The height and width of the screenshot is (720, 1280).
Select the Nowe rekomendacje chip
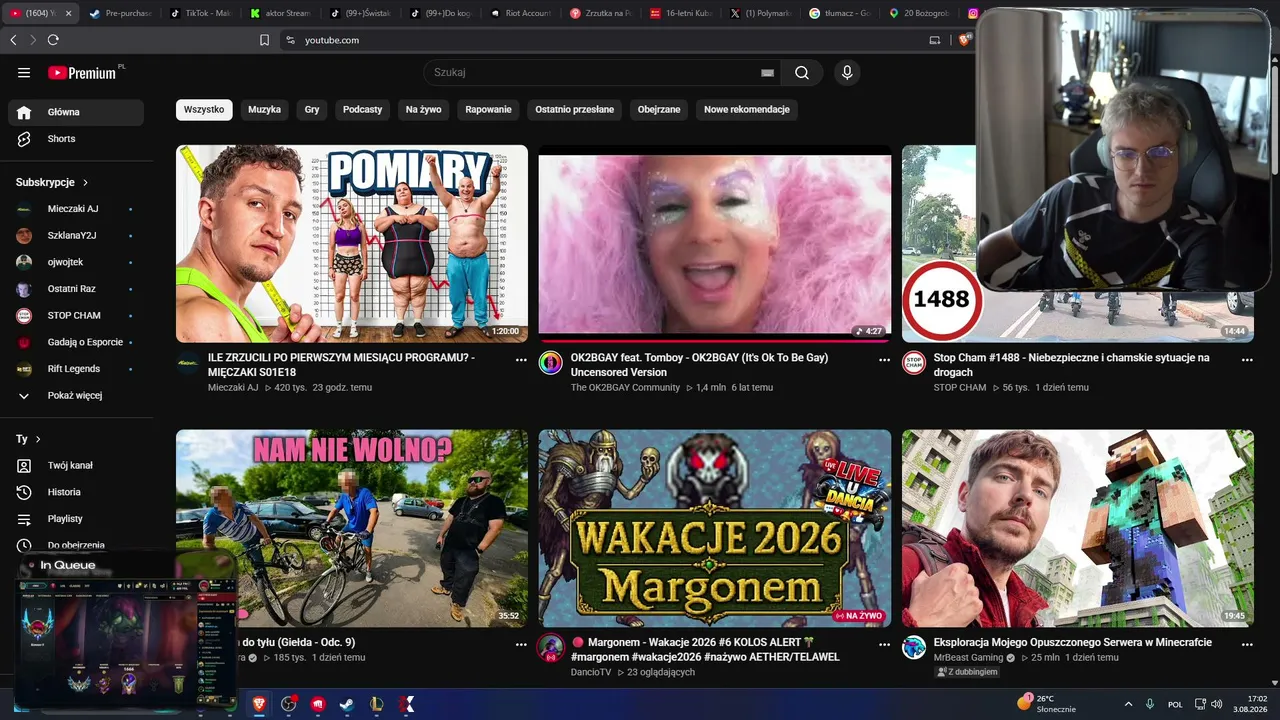point(747,110)
